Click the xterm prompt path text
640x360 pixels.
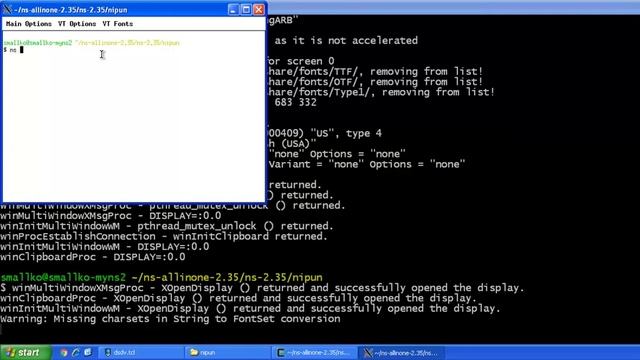(127, 42)
